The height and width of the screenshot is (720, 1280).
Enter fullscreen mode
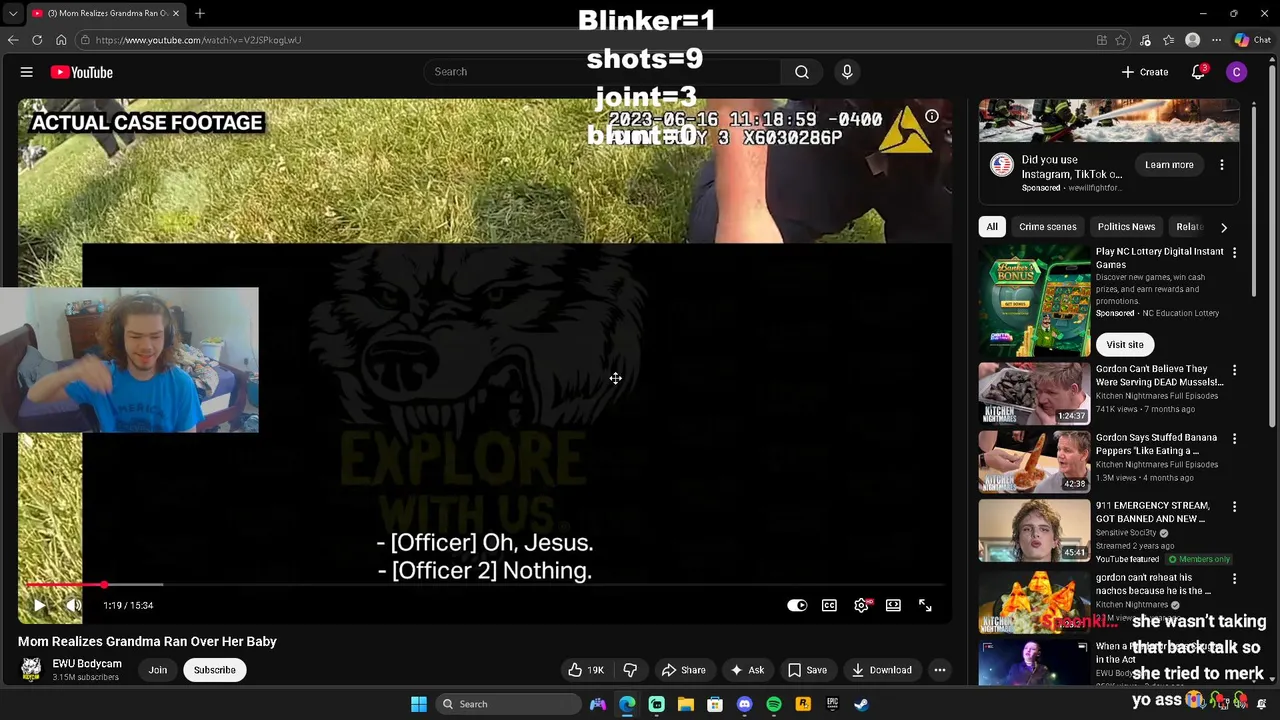tap(925, 605)
